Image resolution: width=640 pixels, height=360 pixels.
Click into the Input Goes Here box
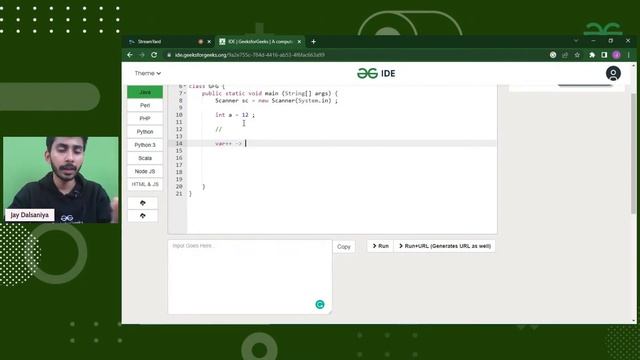tap(250, 277)
